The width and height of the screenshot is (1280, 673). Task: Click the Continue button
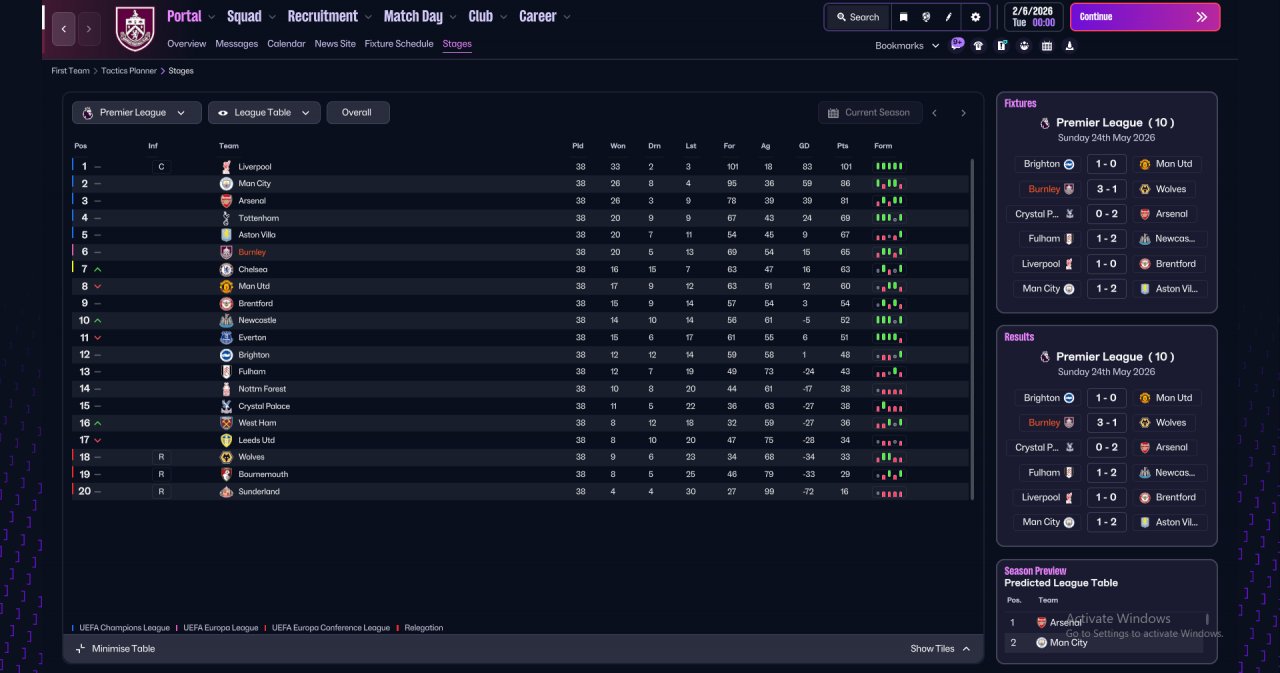tap(1145, 17)
